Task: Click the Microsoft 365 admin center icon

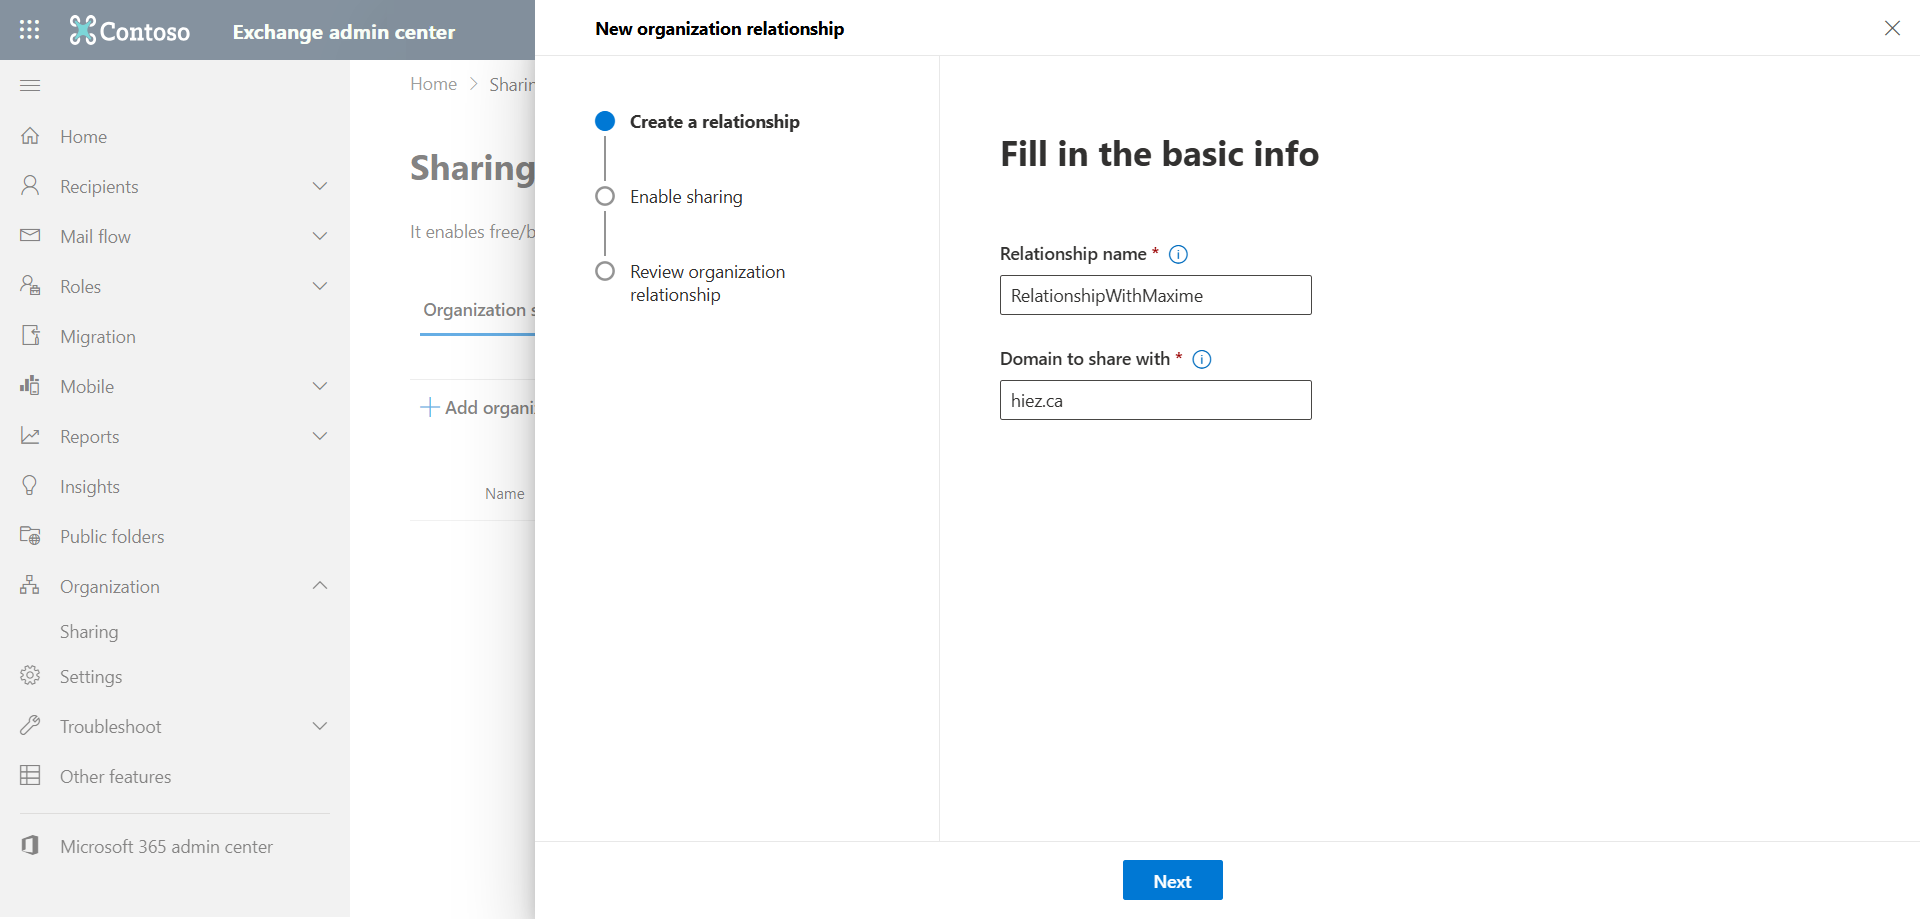Action: click(x=30, y=846)
